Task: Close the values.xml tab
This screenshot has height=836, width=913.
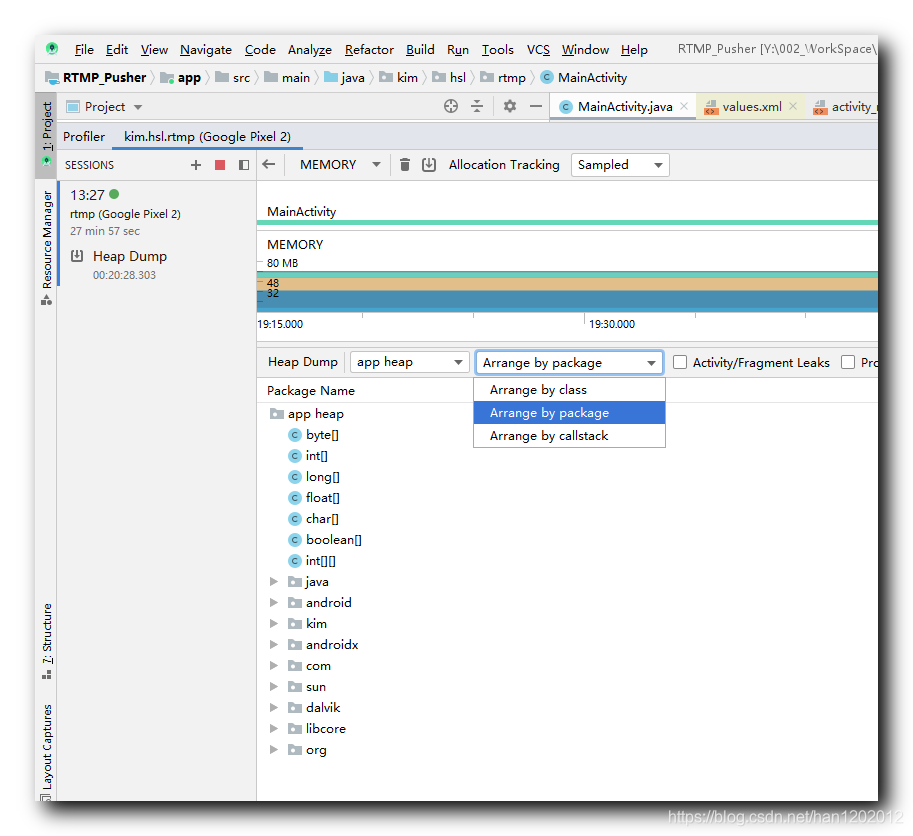Action: click(x=792, y=107)
